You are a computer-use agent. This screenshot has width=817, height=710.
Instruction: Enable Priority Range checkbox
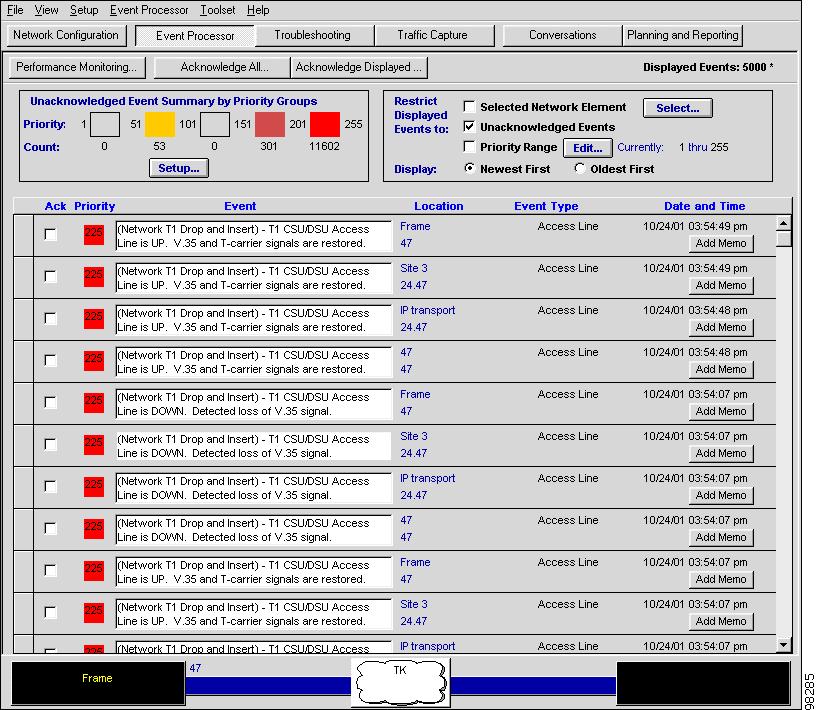pyautogui.click(x=469, y=147)
